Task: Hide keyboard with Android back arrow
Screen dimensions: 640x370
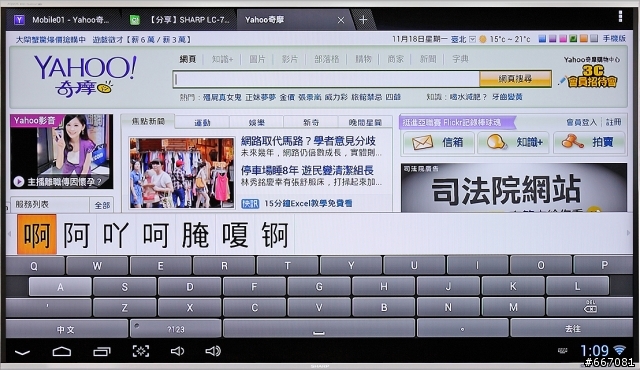Action: click(22, 352)
